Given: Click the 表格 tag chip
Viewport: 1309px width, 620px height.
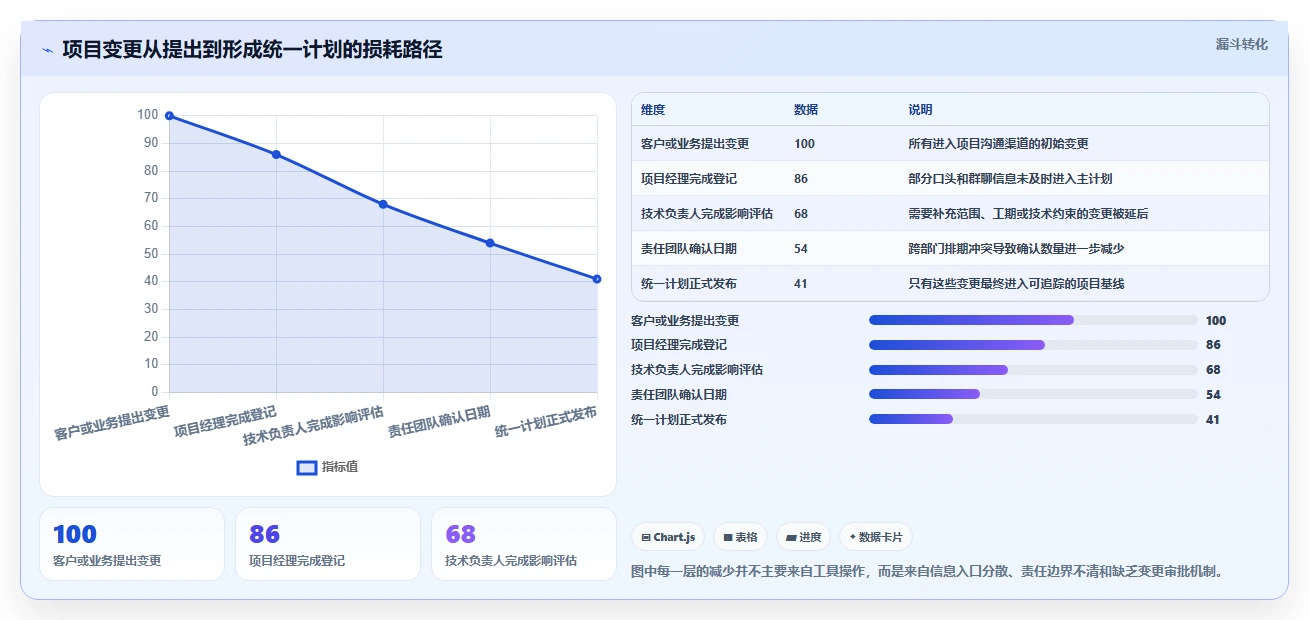Looking at the screenshot, I should point(740,537).
